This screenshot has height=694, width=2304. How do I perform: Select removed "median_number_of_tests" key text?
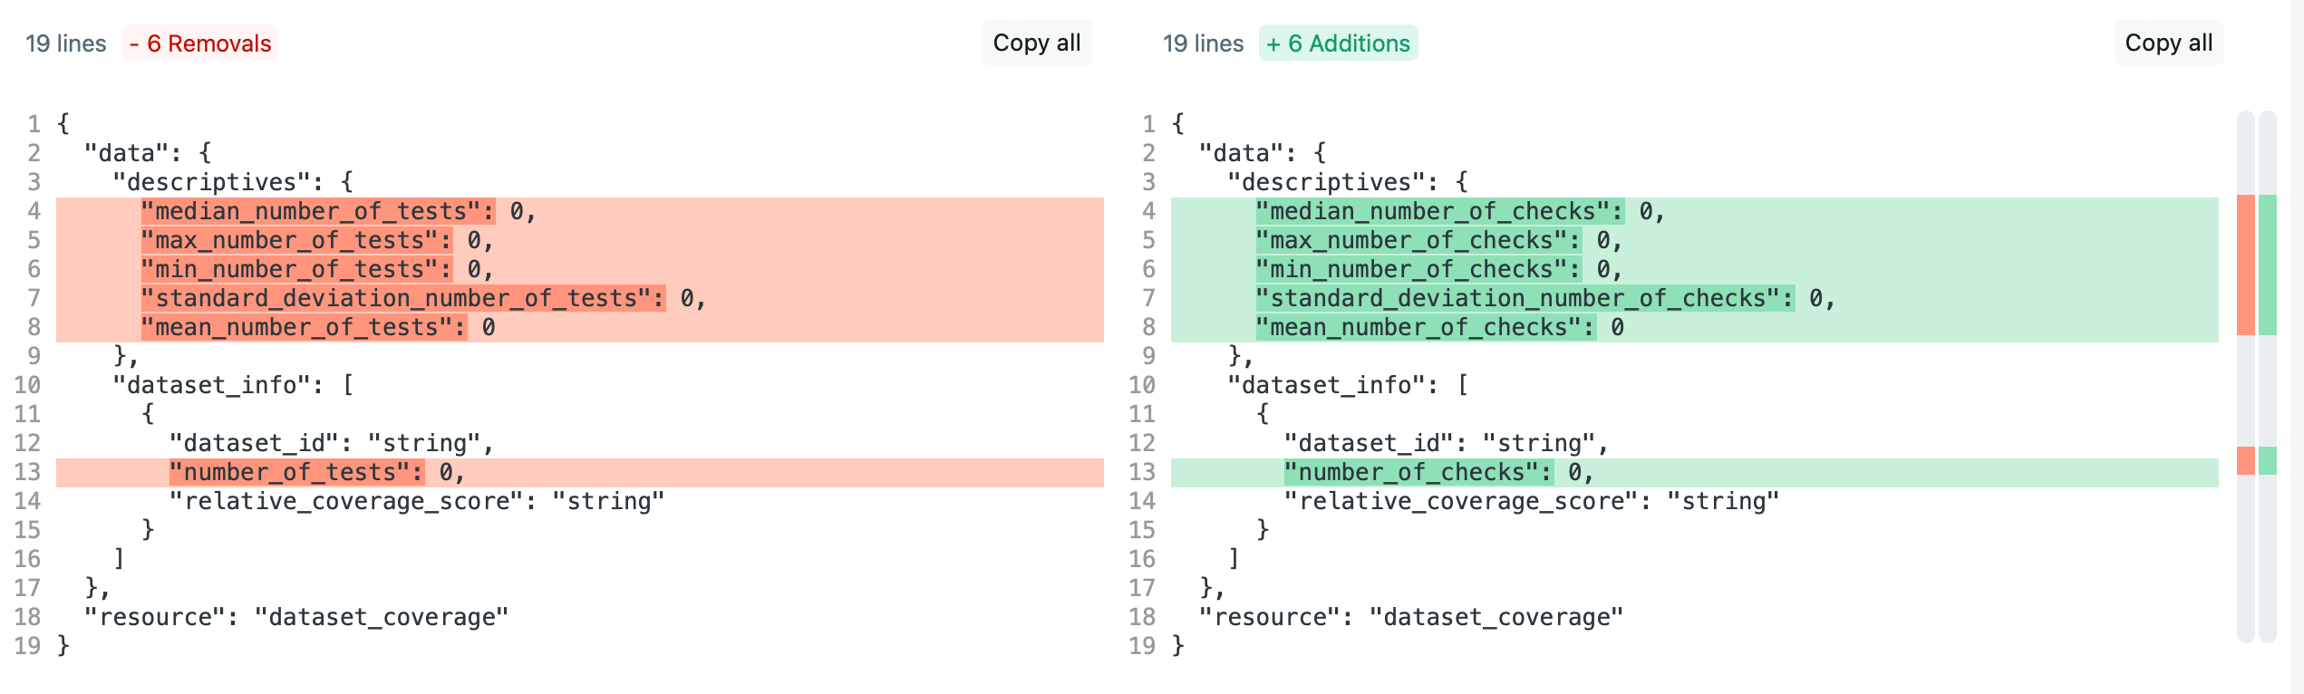(317, 211)
